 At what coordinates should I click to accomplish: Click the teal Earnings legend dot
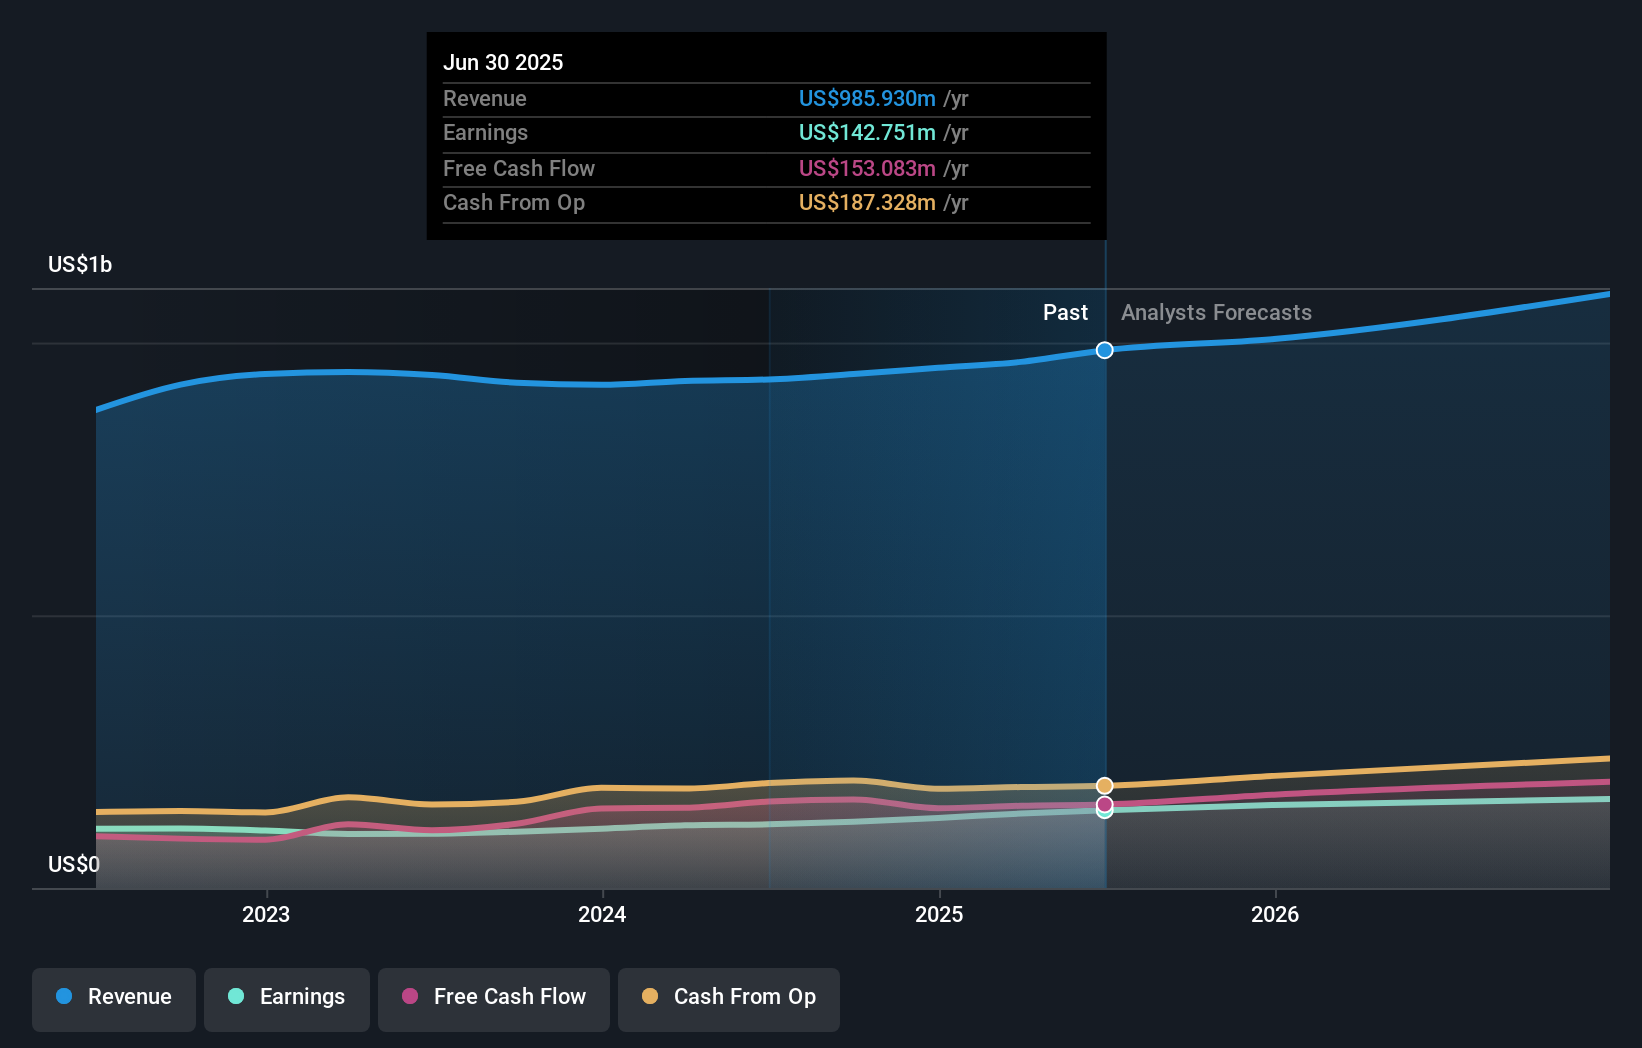(x=236, y=996)
